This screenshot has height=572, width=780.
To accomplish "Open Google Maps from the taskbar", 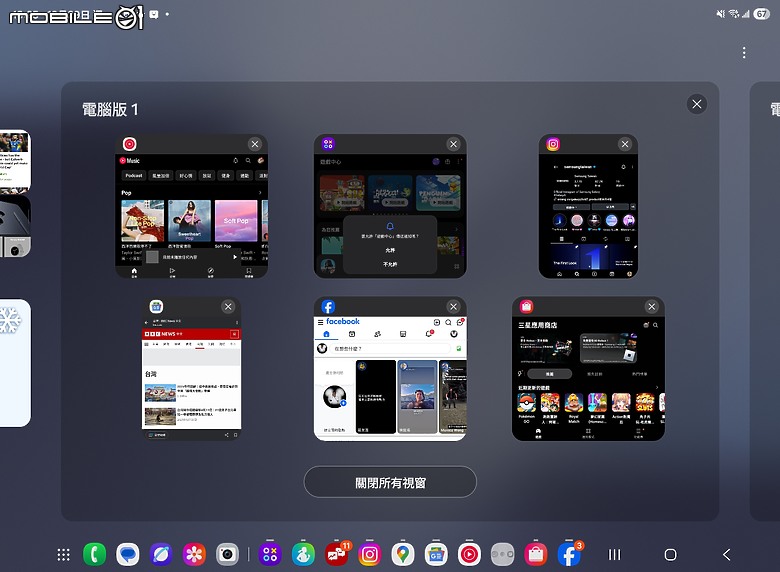I will (403, 555).
